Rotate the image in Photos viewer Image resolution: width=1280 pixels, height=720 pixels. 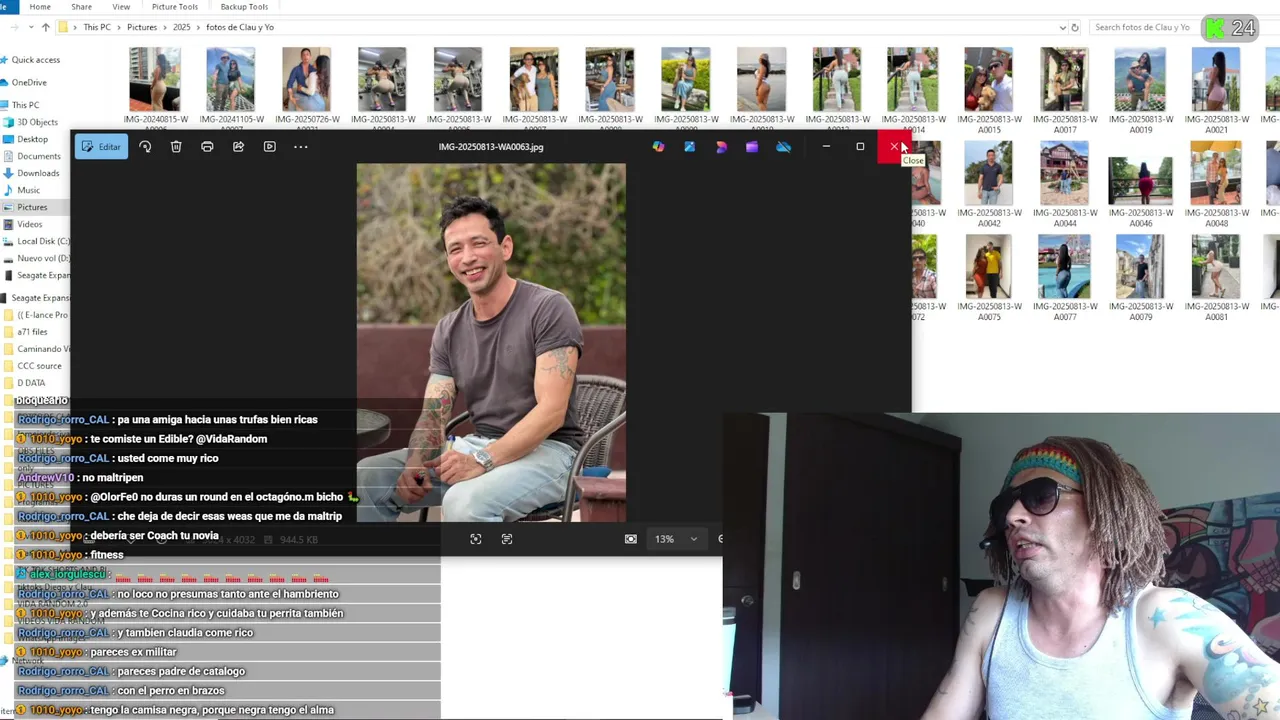point(145,147)
